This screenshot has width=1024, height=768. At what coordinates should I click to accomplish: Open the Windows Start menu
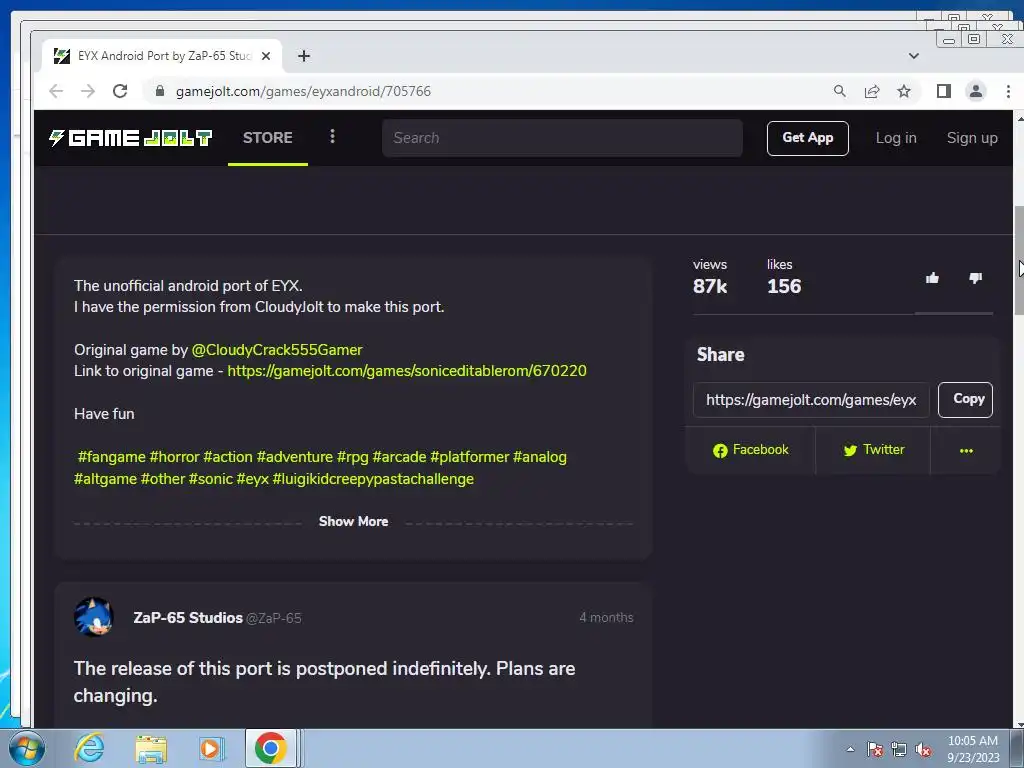click(x=26, y=748)
